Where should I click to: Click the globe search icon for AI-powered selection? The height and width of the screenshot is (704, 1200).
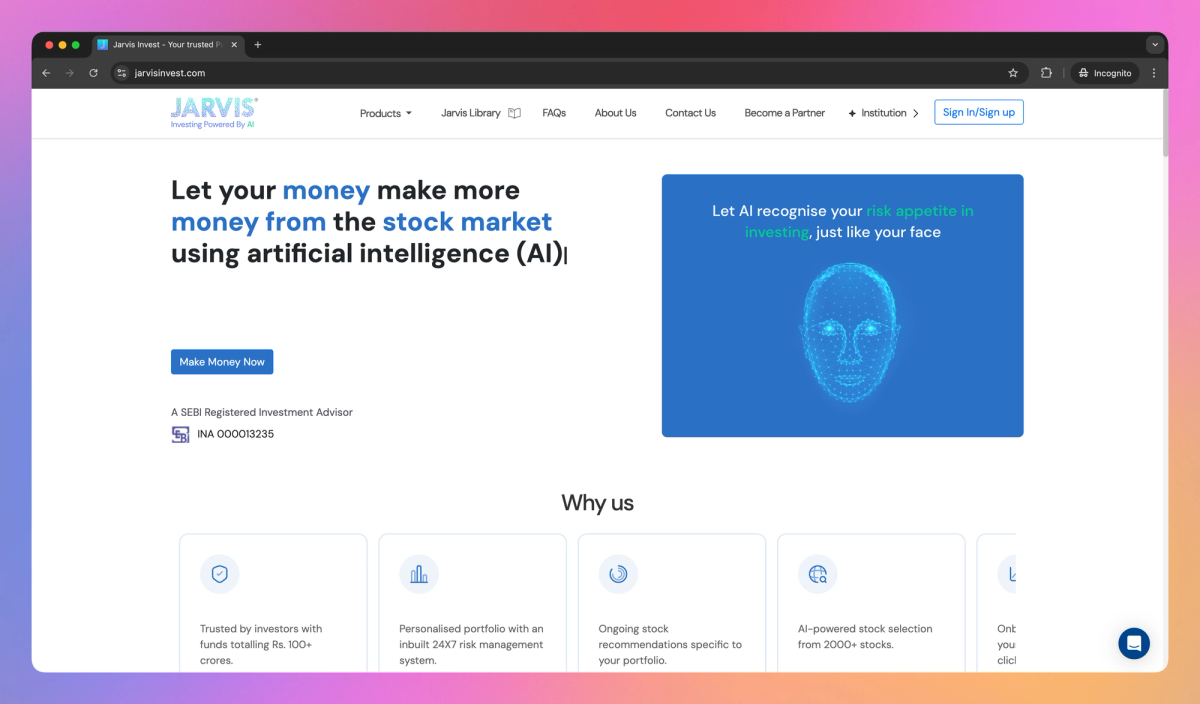(x=817, y=574)
